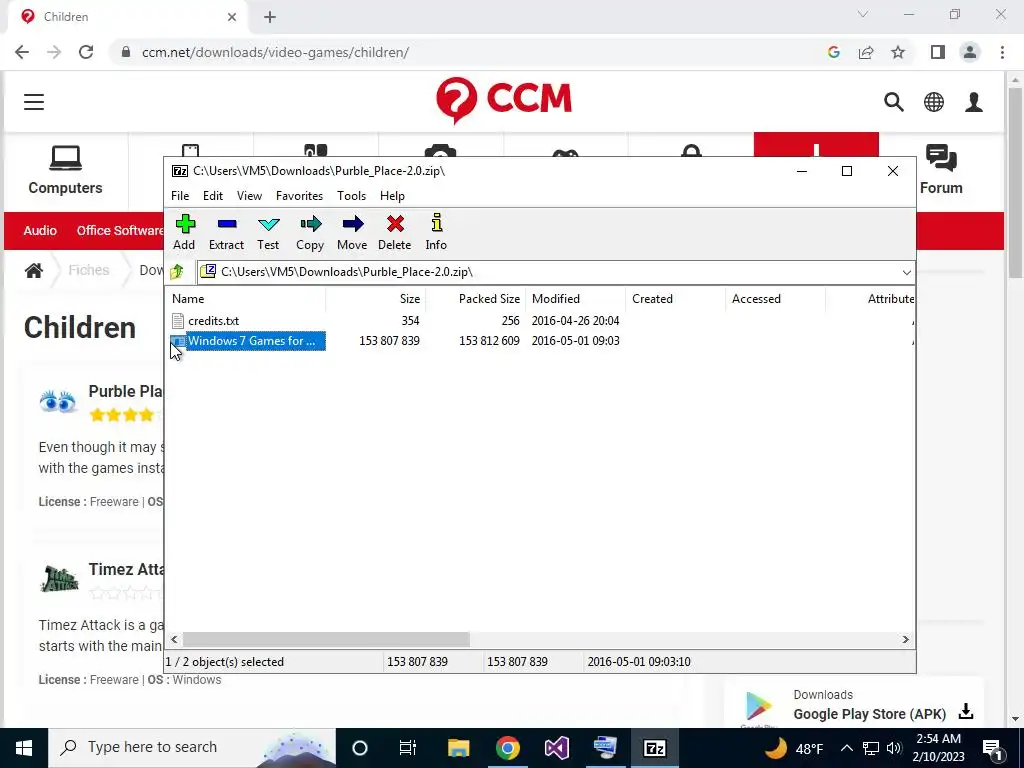Click the Google icon in address bar

tap(833, 52)
